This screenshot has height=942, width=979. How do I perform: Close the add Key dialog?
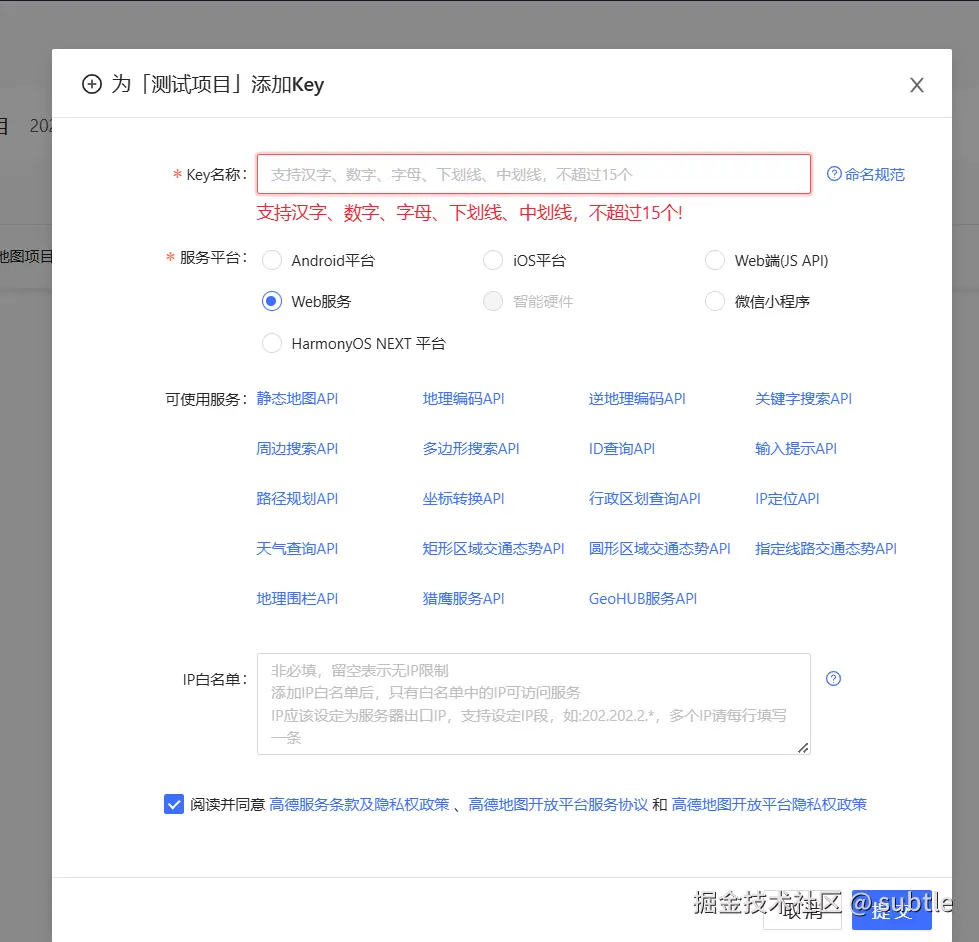916,85
